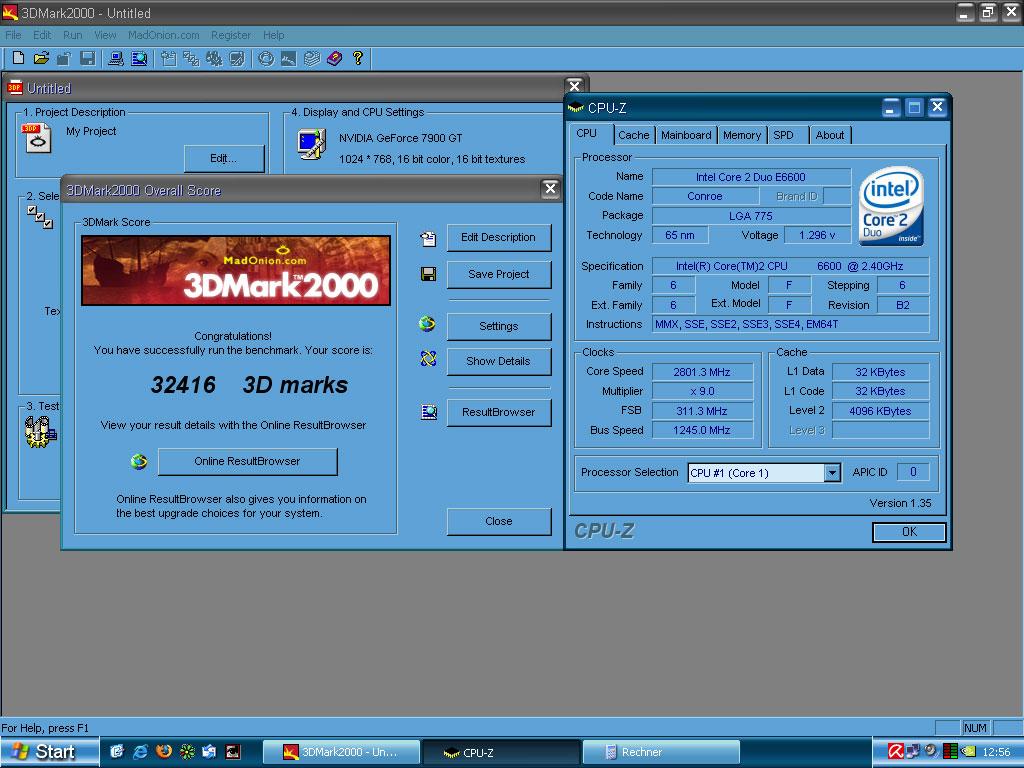Click the ResultBrowser magnifier toolbar icon
Screen dimensions: 1024x768
pyautogui.click(x=139, y=58)
